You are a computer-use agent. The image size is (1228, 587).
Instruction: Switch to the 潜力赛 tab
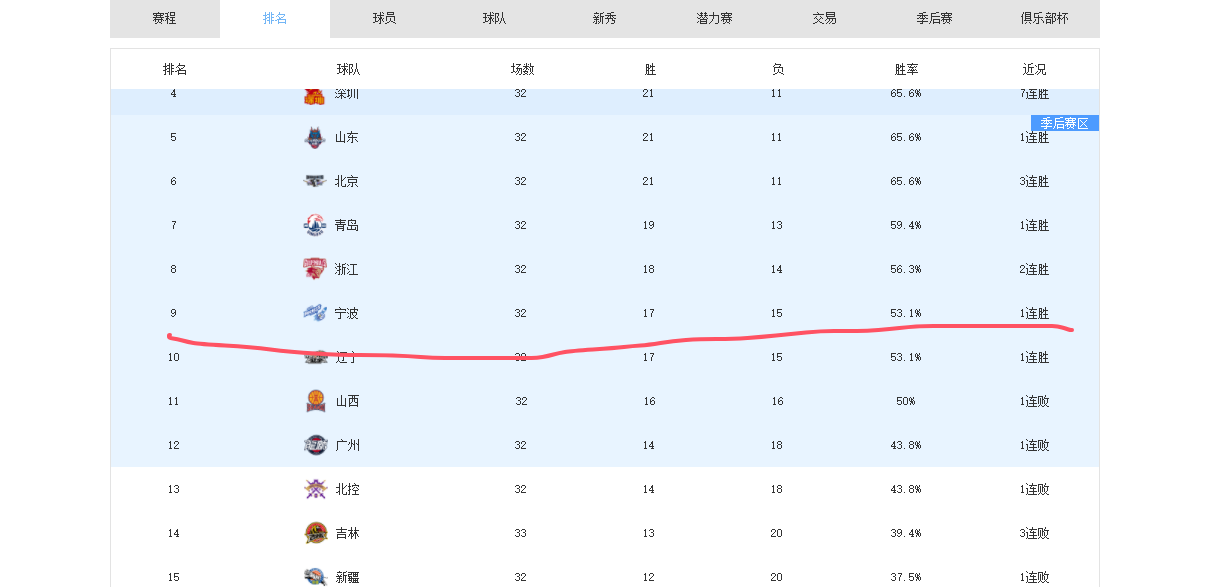[x=715, y=19]
